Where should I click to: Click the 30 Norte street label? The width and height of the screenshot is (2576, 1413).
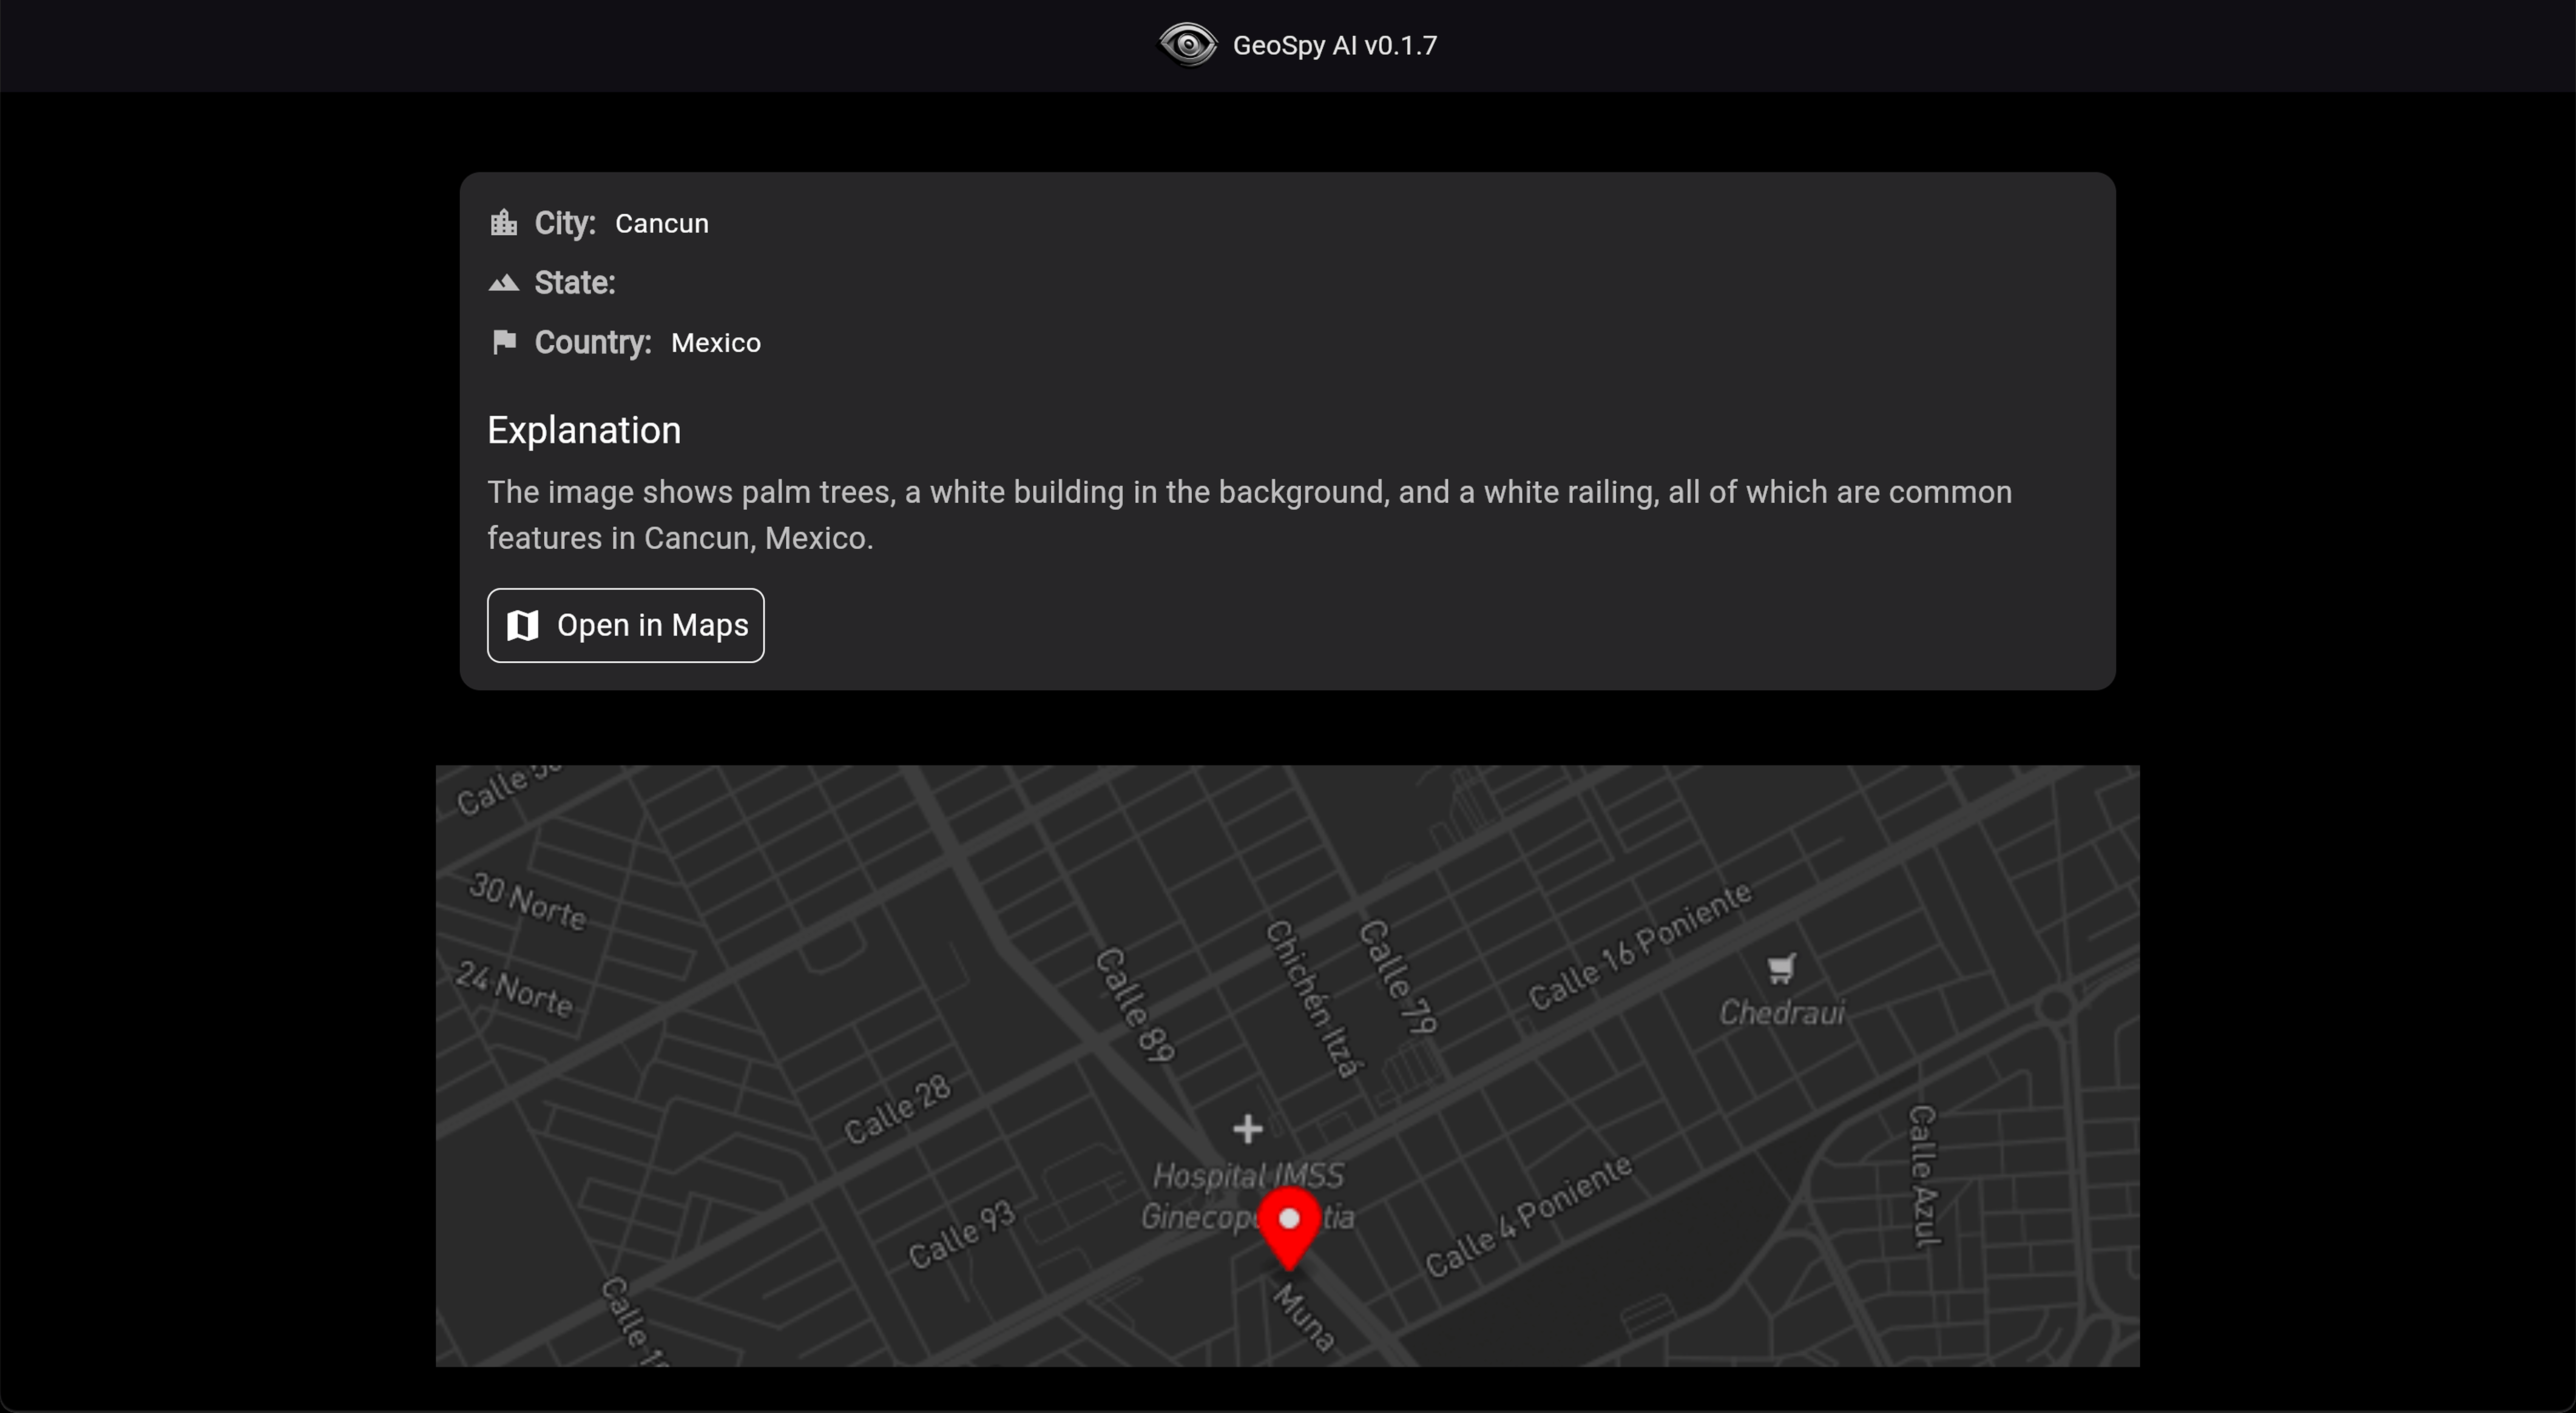[x=528, y=901]
